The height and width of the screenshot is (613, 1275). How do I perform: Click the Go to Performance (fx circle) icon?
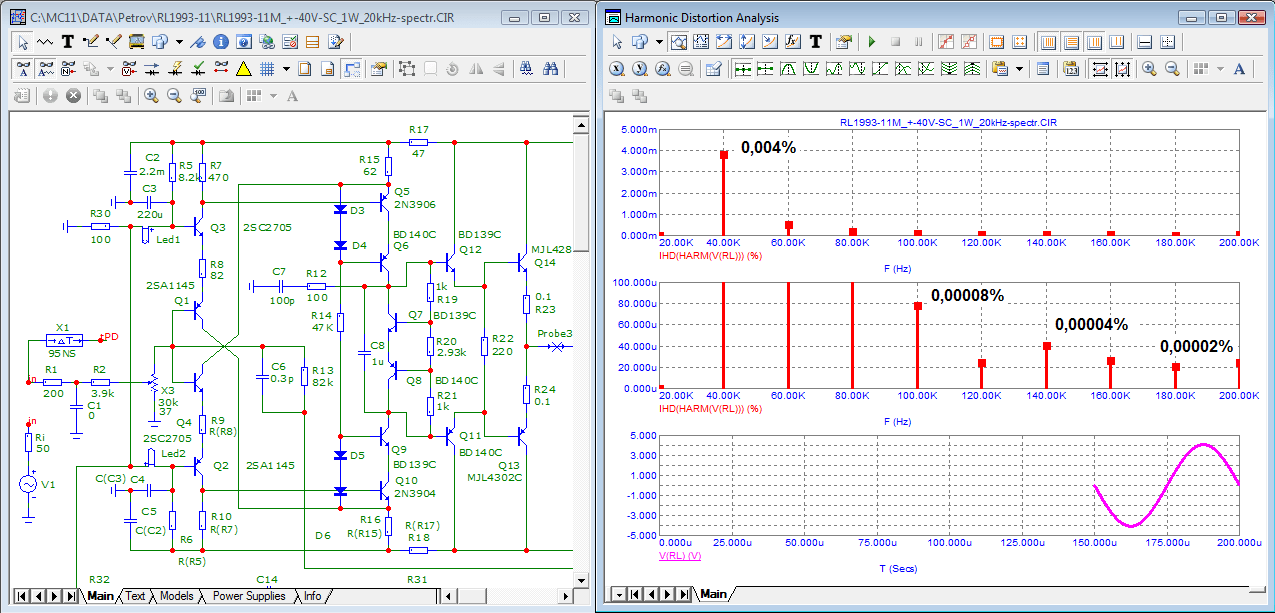click(662, 69)
